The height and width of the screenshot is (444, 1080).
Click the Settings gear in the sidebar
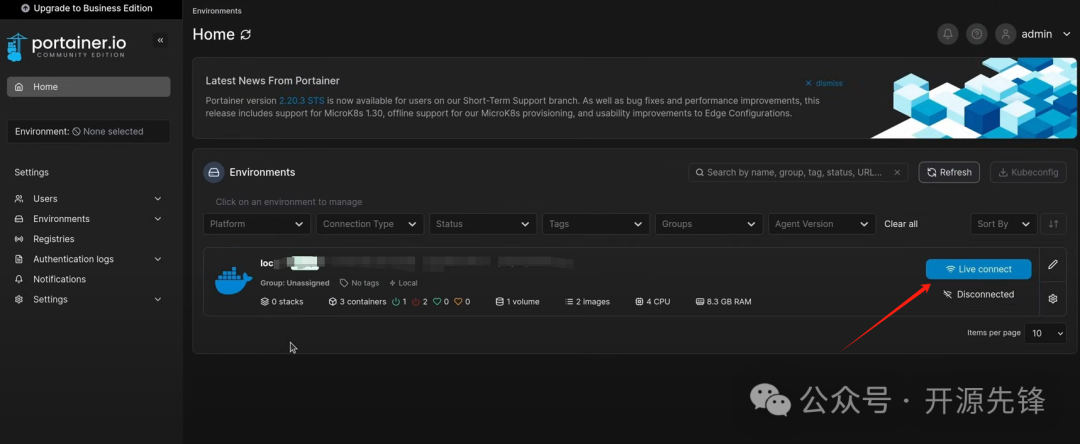click(x=19, y=299)
